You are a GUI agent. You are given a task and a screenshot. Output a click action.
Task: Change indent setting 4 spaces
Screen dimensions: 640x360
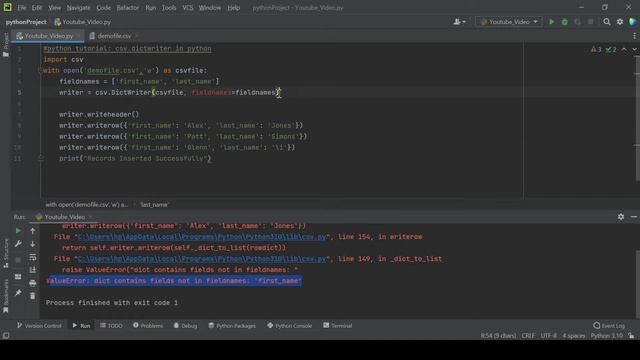(573, 336)
